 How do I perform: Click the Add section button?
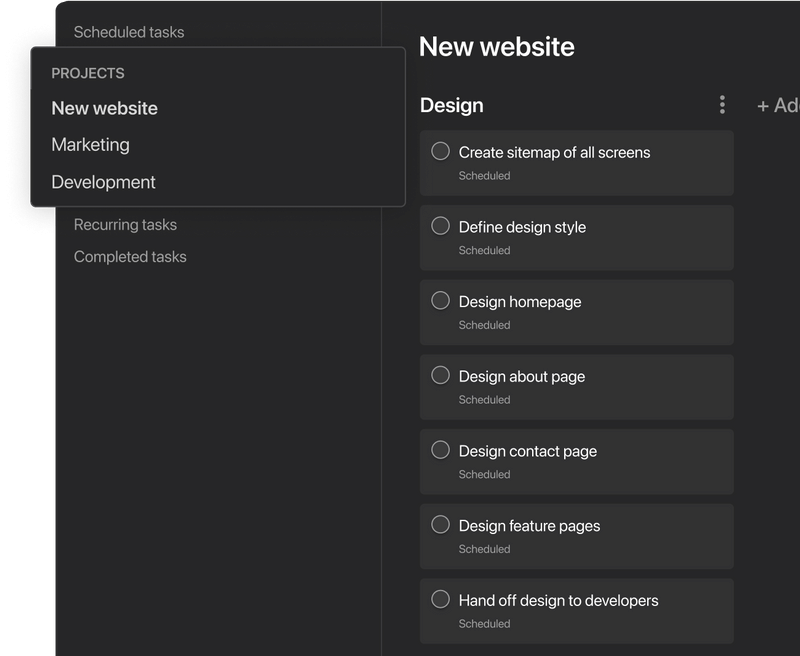[x=778, y=105]
